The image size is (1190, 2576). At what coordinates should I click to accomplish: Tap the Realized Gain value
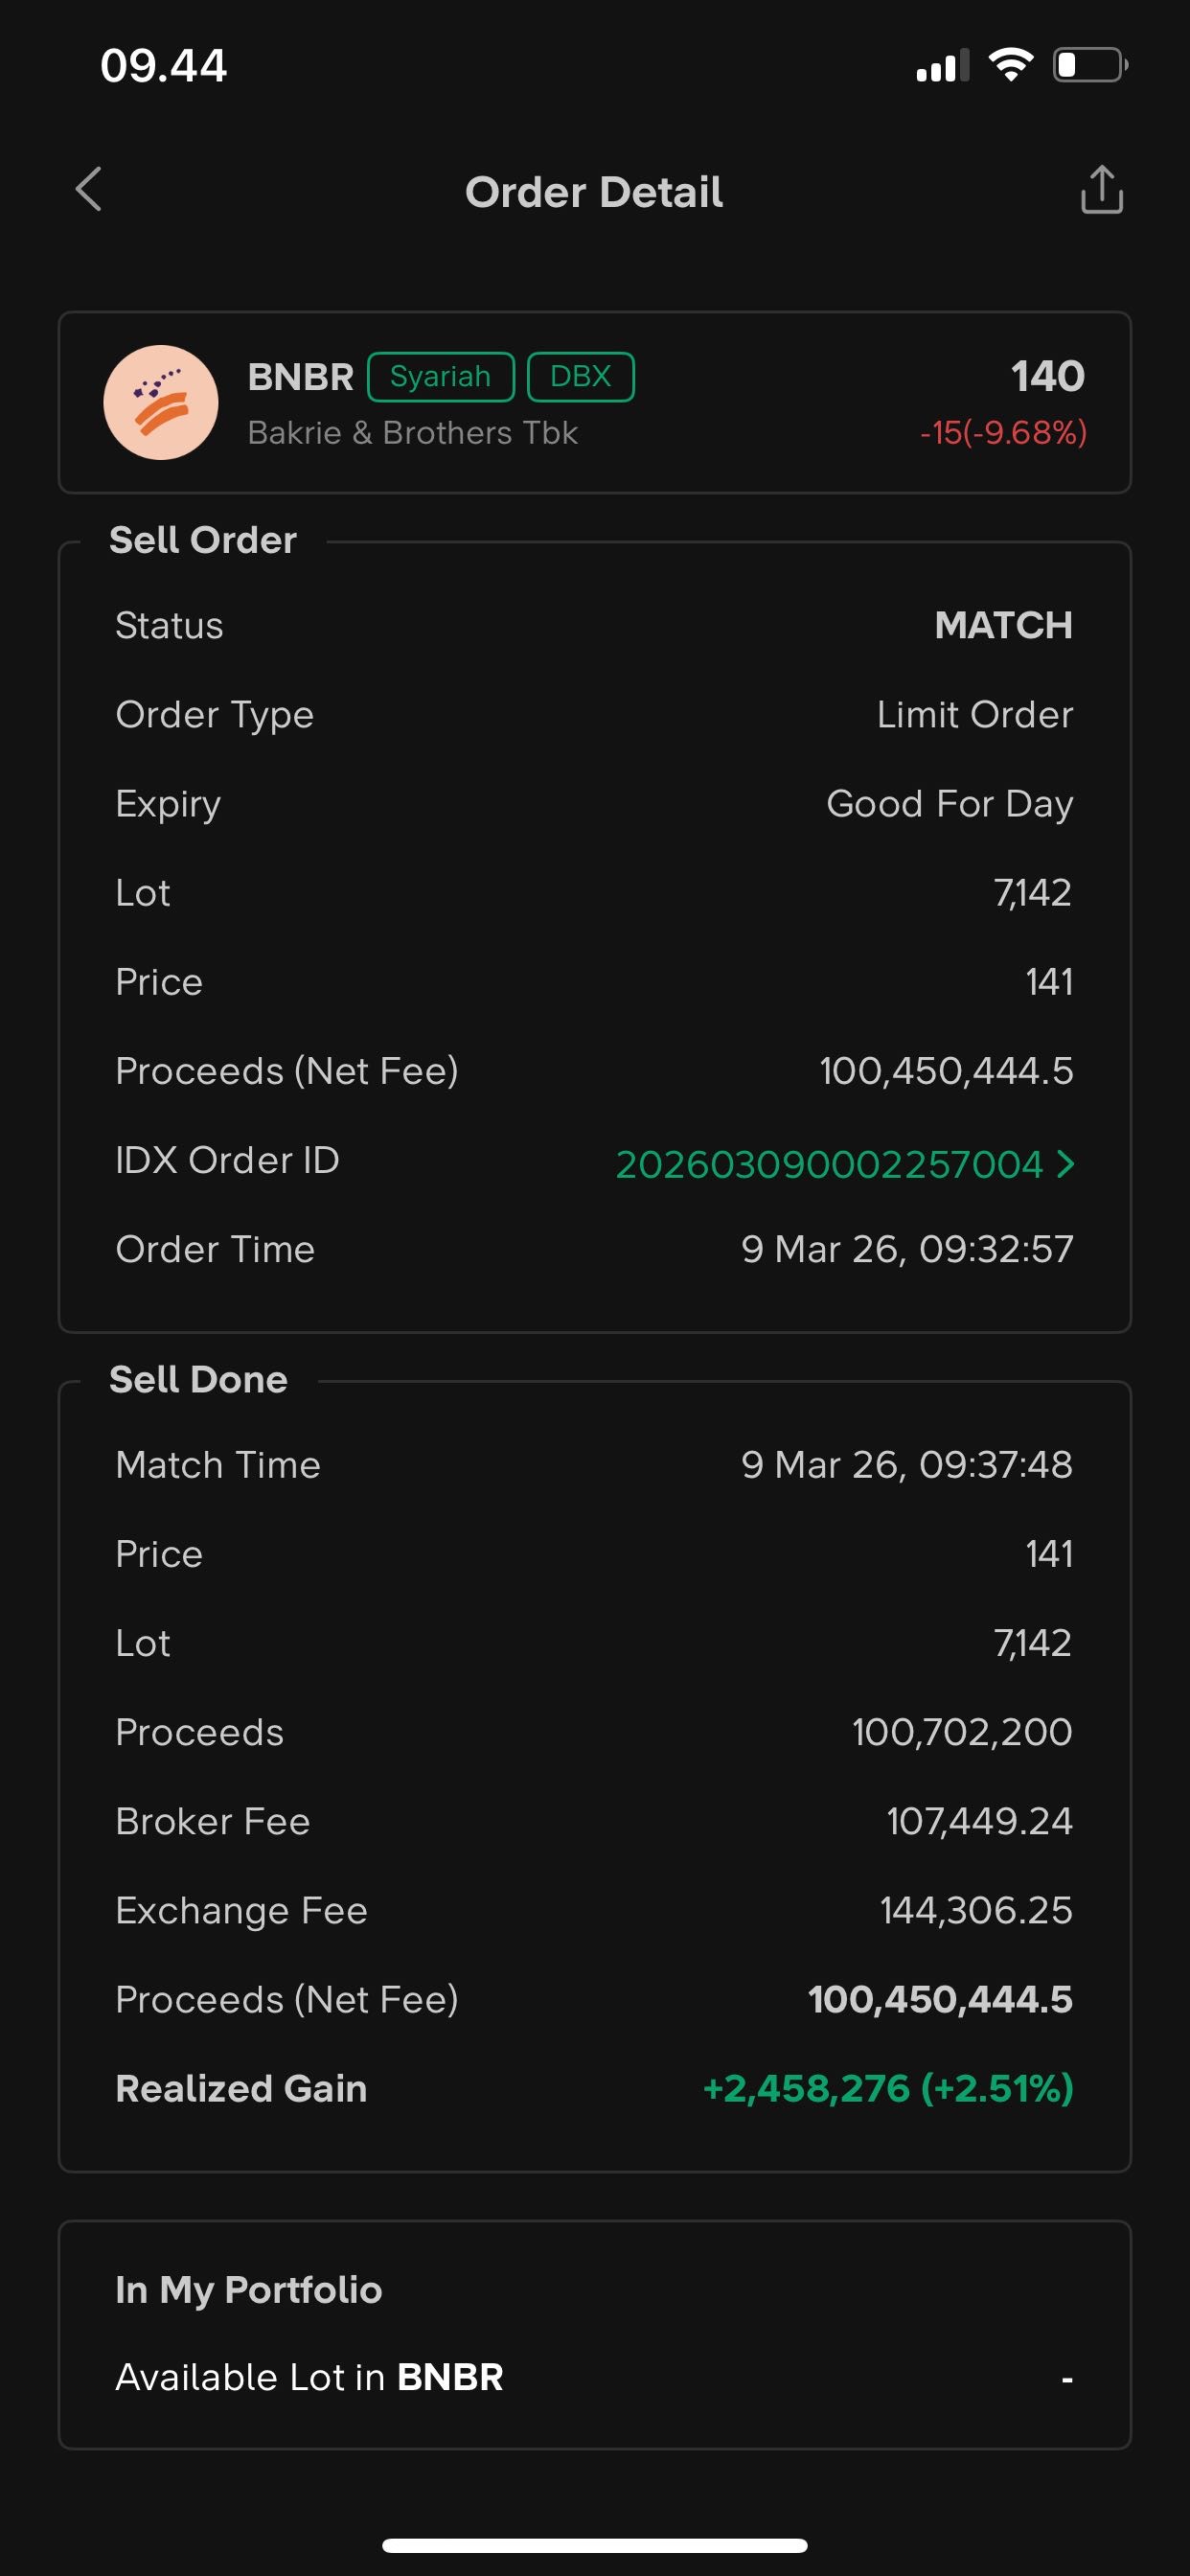click(888, 2088)
